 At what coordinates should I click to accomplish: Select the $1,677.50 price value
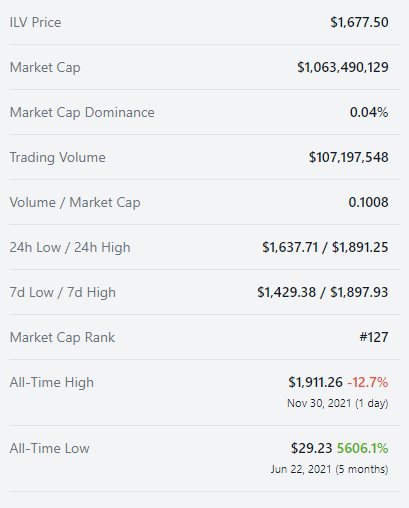pyautogui.click(x=359, y=22)
